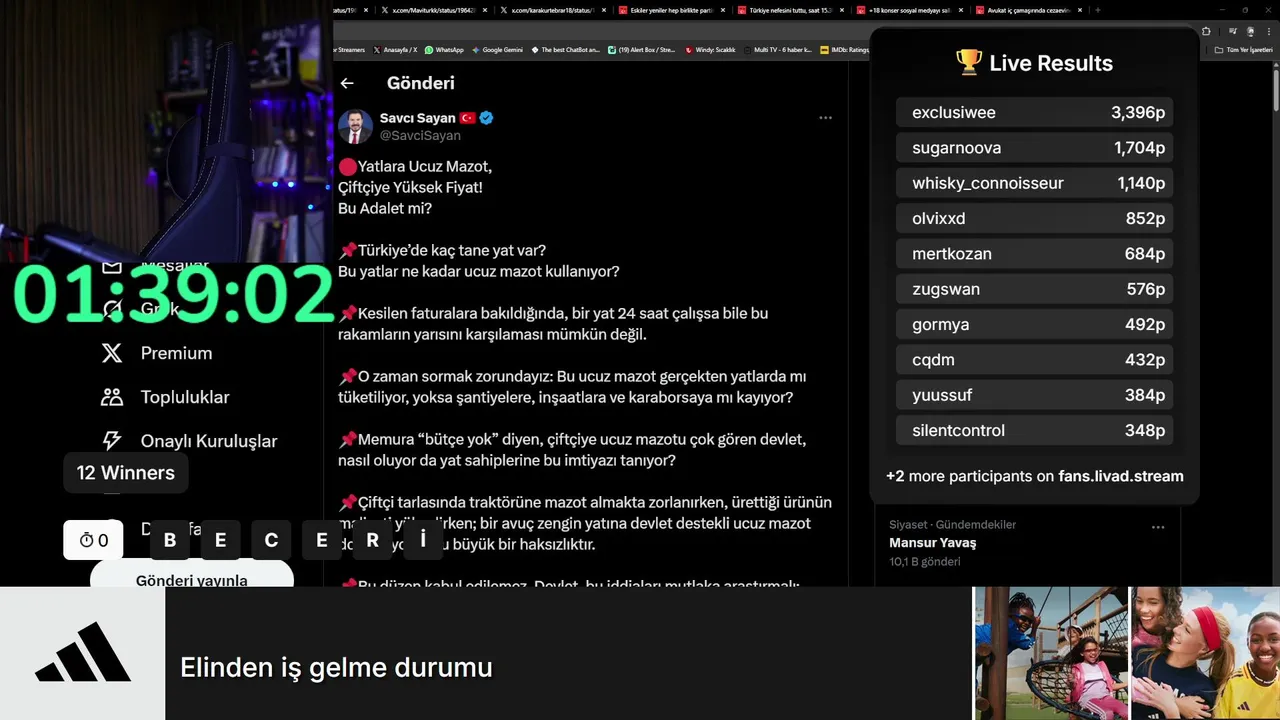Open Grok in the X sidebar
Image resolution: width=1280 pixels, height=720 pixels.
[x=160, y=309]
